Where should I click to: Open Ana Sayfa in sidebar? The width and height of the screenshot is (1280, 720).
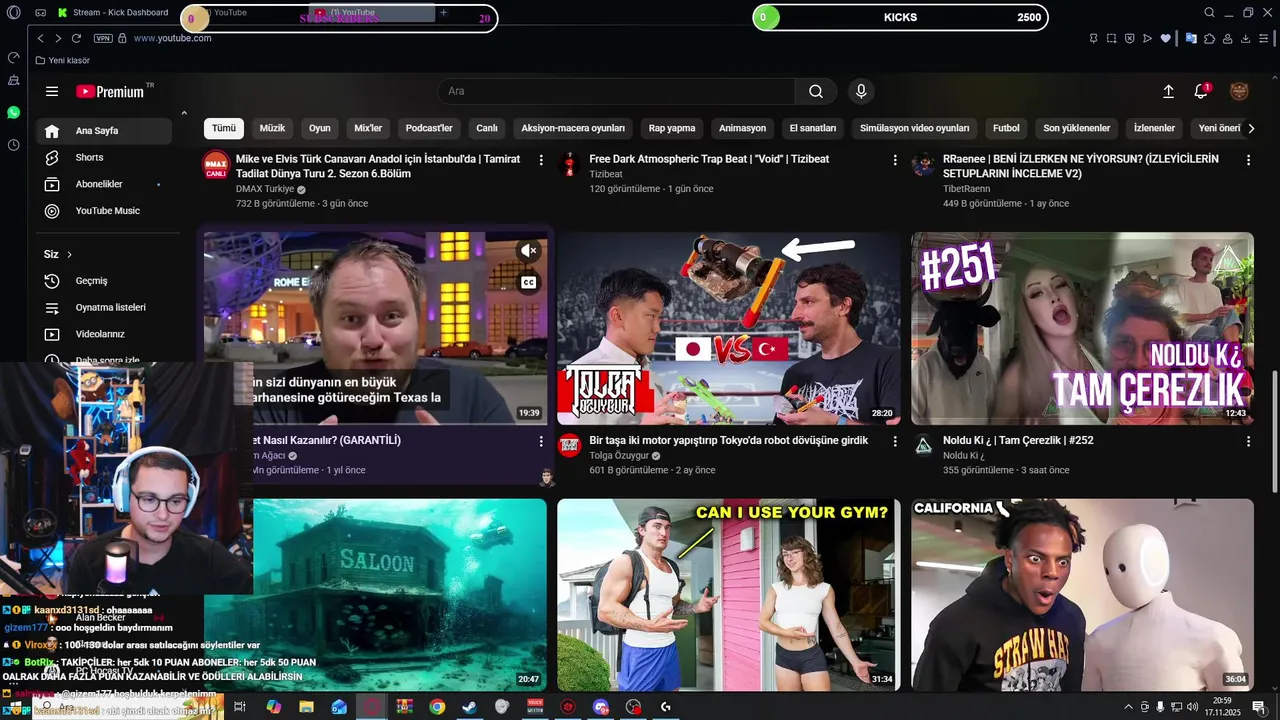[x=105, y=131]
